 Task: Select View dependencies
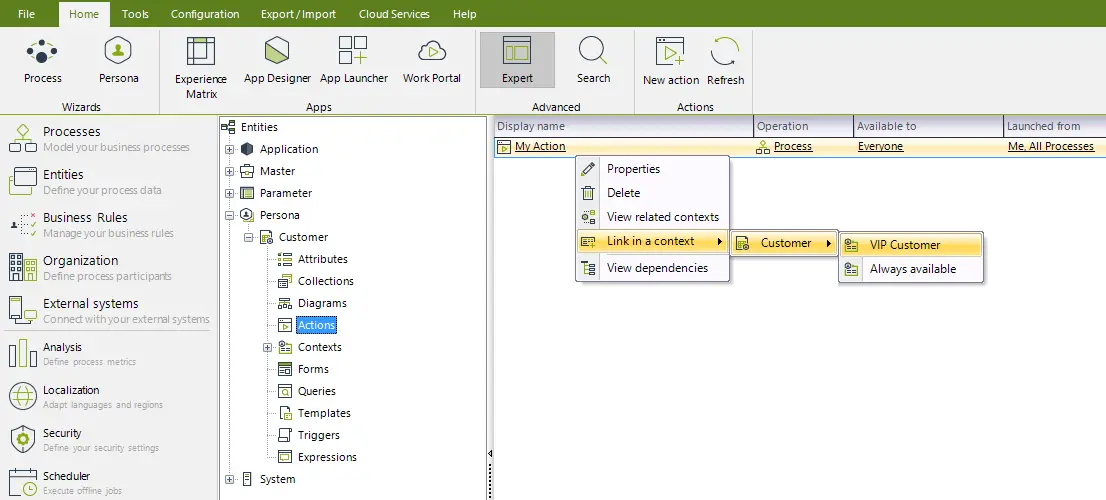(652, 268)
